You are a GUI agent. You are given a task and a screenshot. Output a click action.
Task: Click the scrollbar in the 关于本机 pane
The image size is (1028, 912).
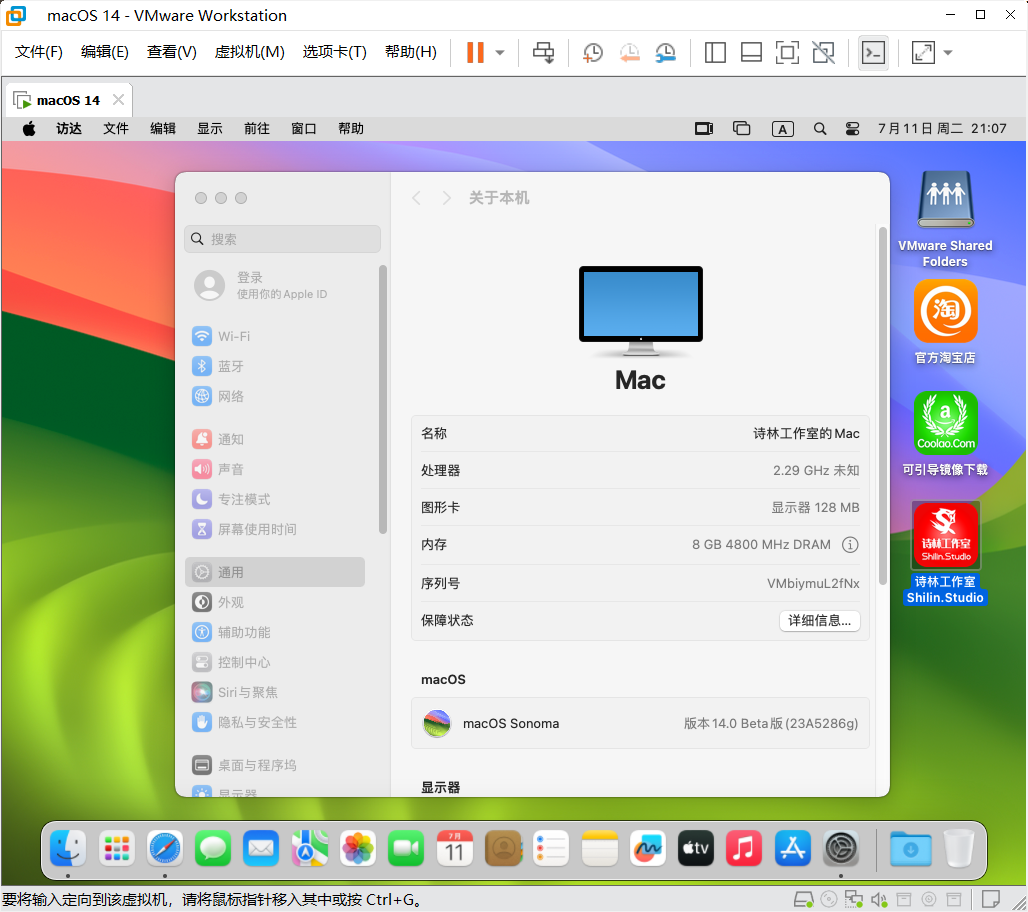click(x=882, y=406)
